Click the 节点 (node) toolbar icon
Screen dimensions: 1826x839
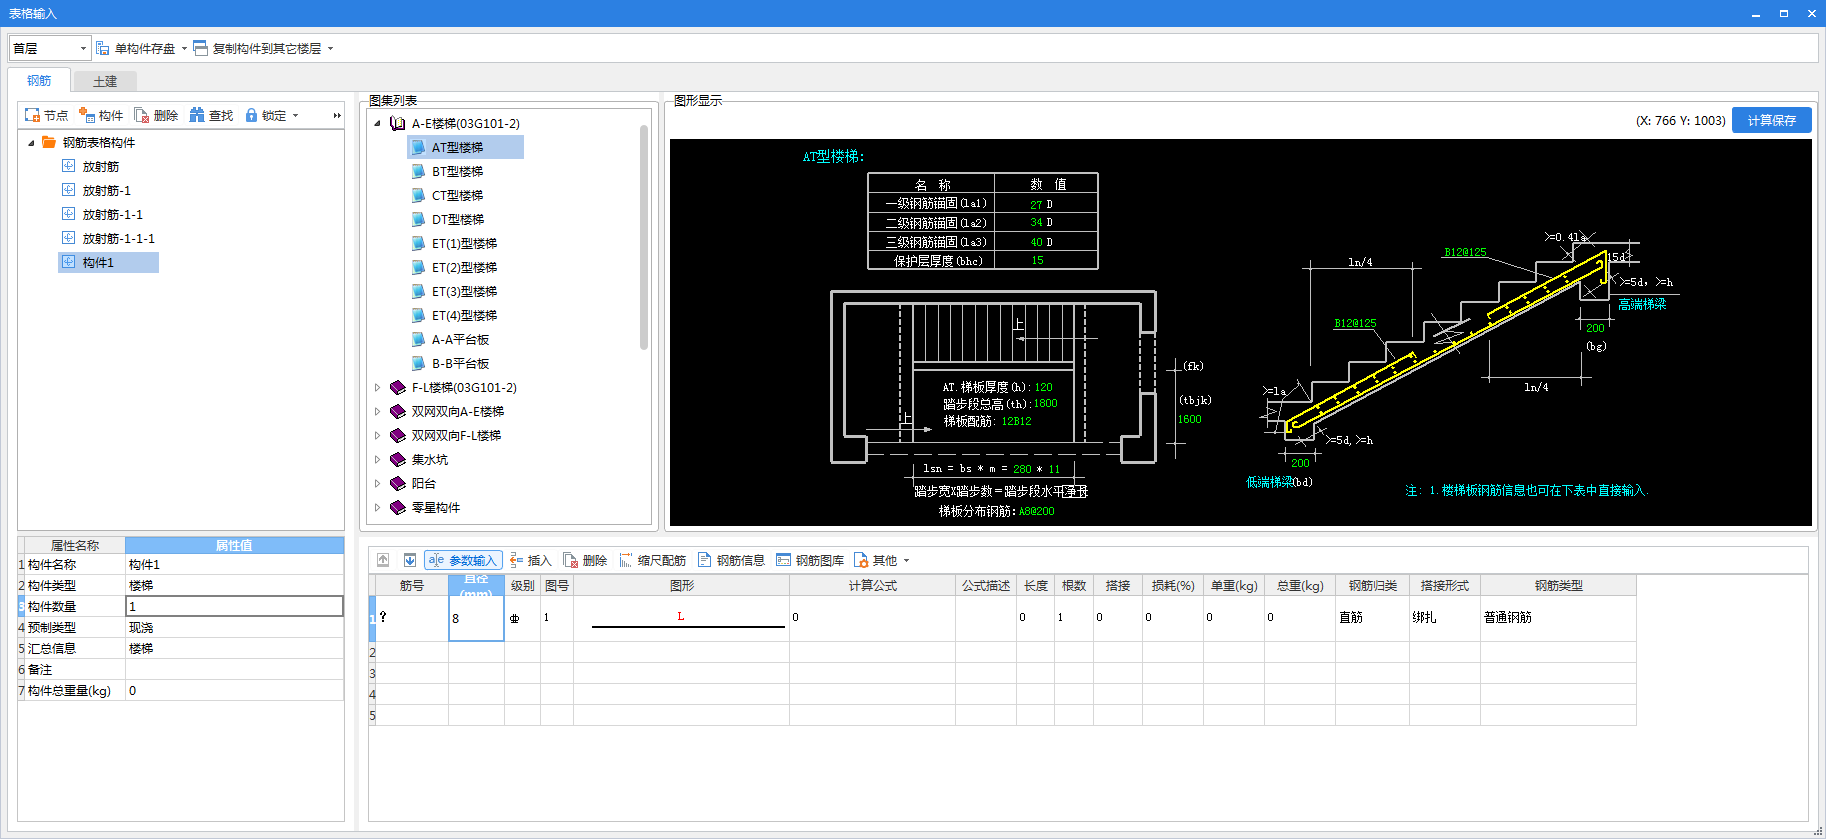click(x=32, y=115)
